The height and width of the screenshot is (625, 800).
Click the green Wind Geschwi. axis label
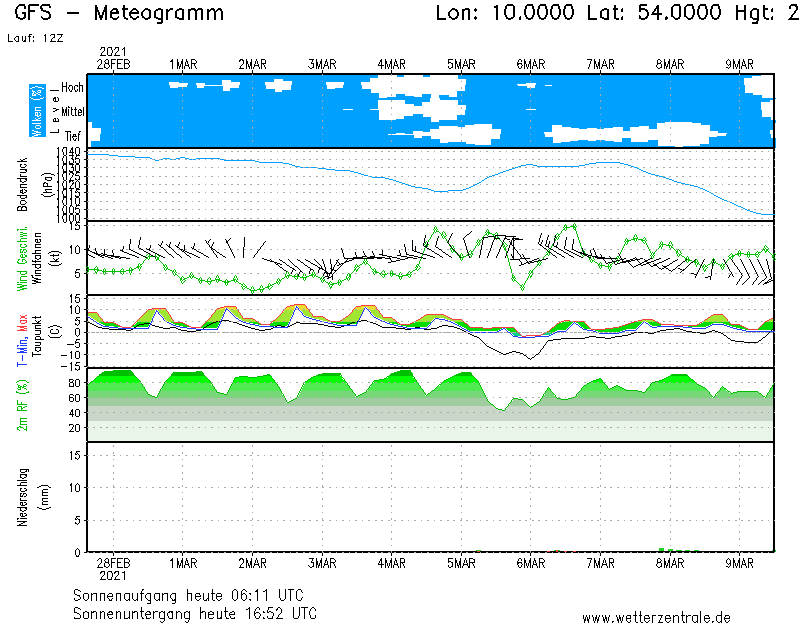coord(21,259)
